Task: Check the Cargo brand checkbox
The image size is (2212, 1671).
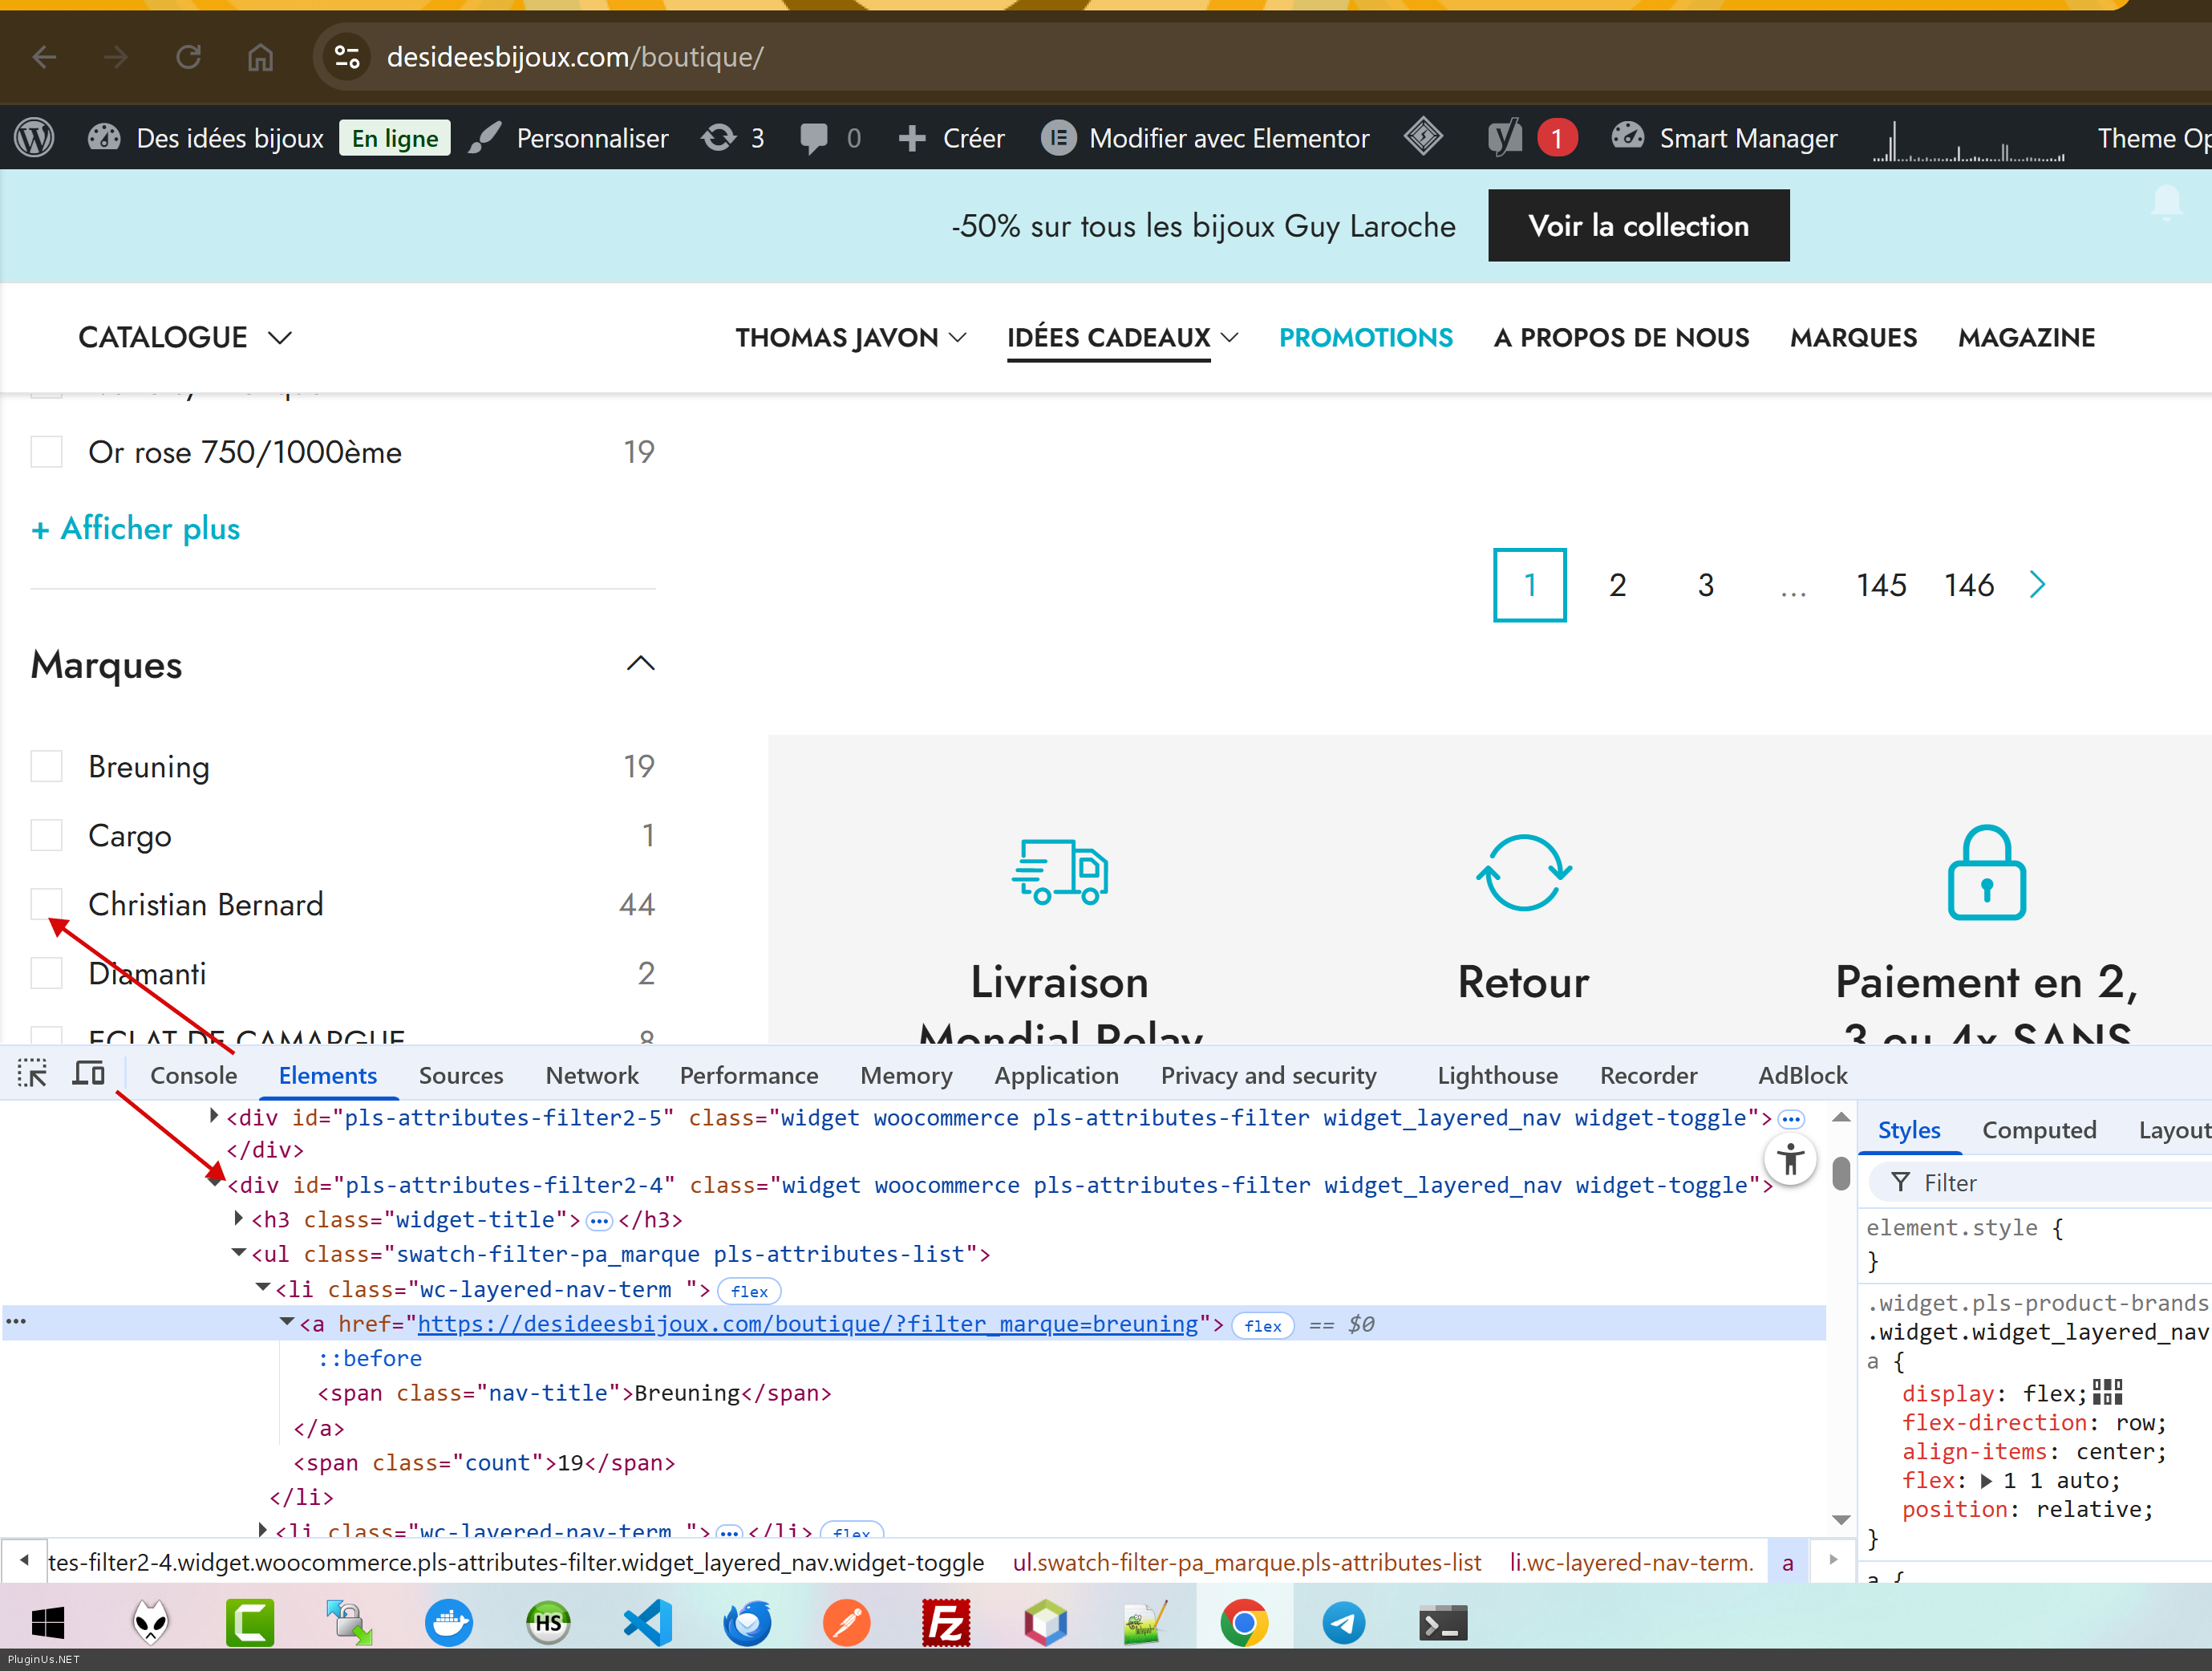Action: point(47,835)
